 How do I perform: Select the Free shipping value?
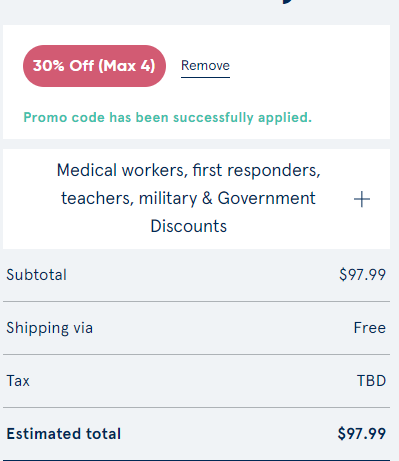370,328
